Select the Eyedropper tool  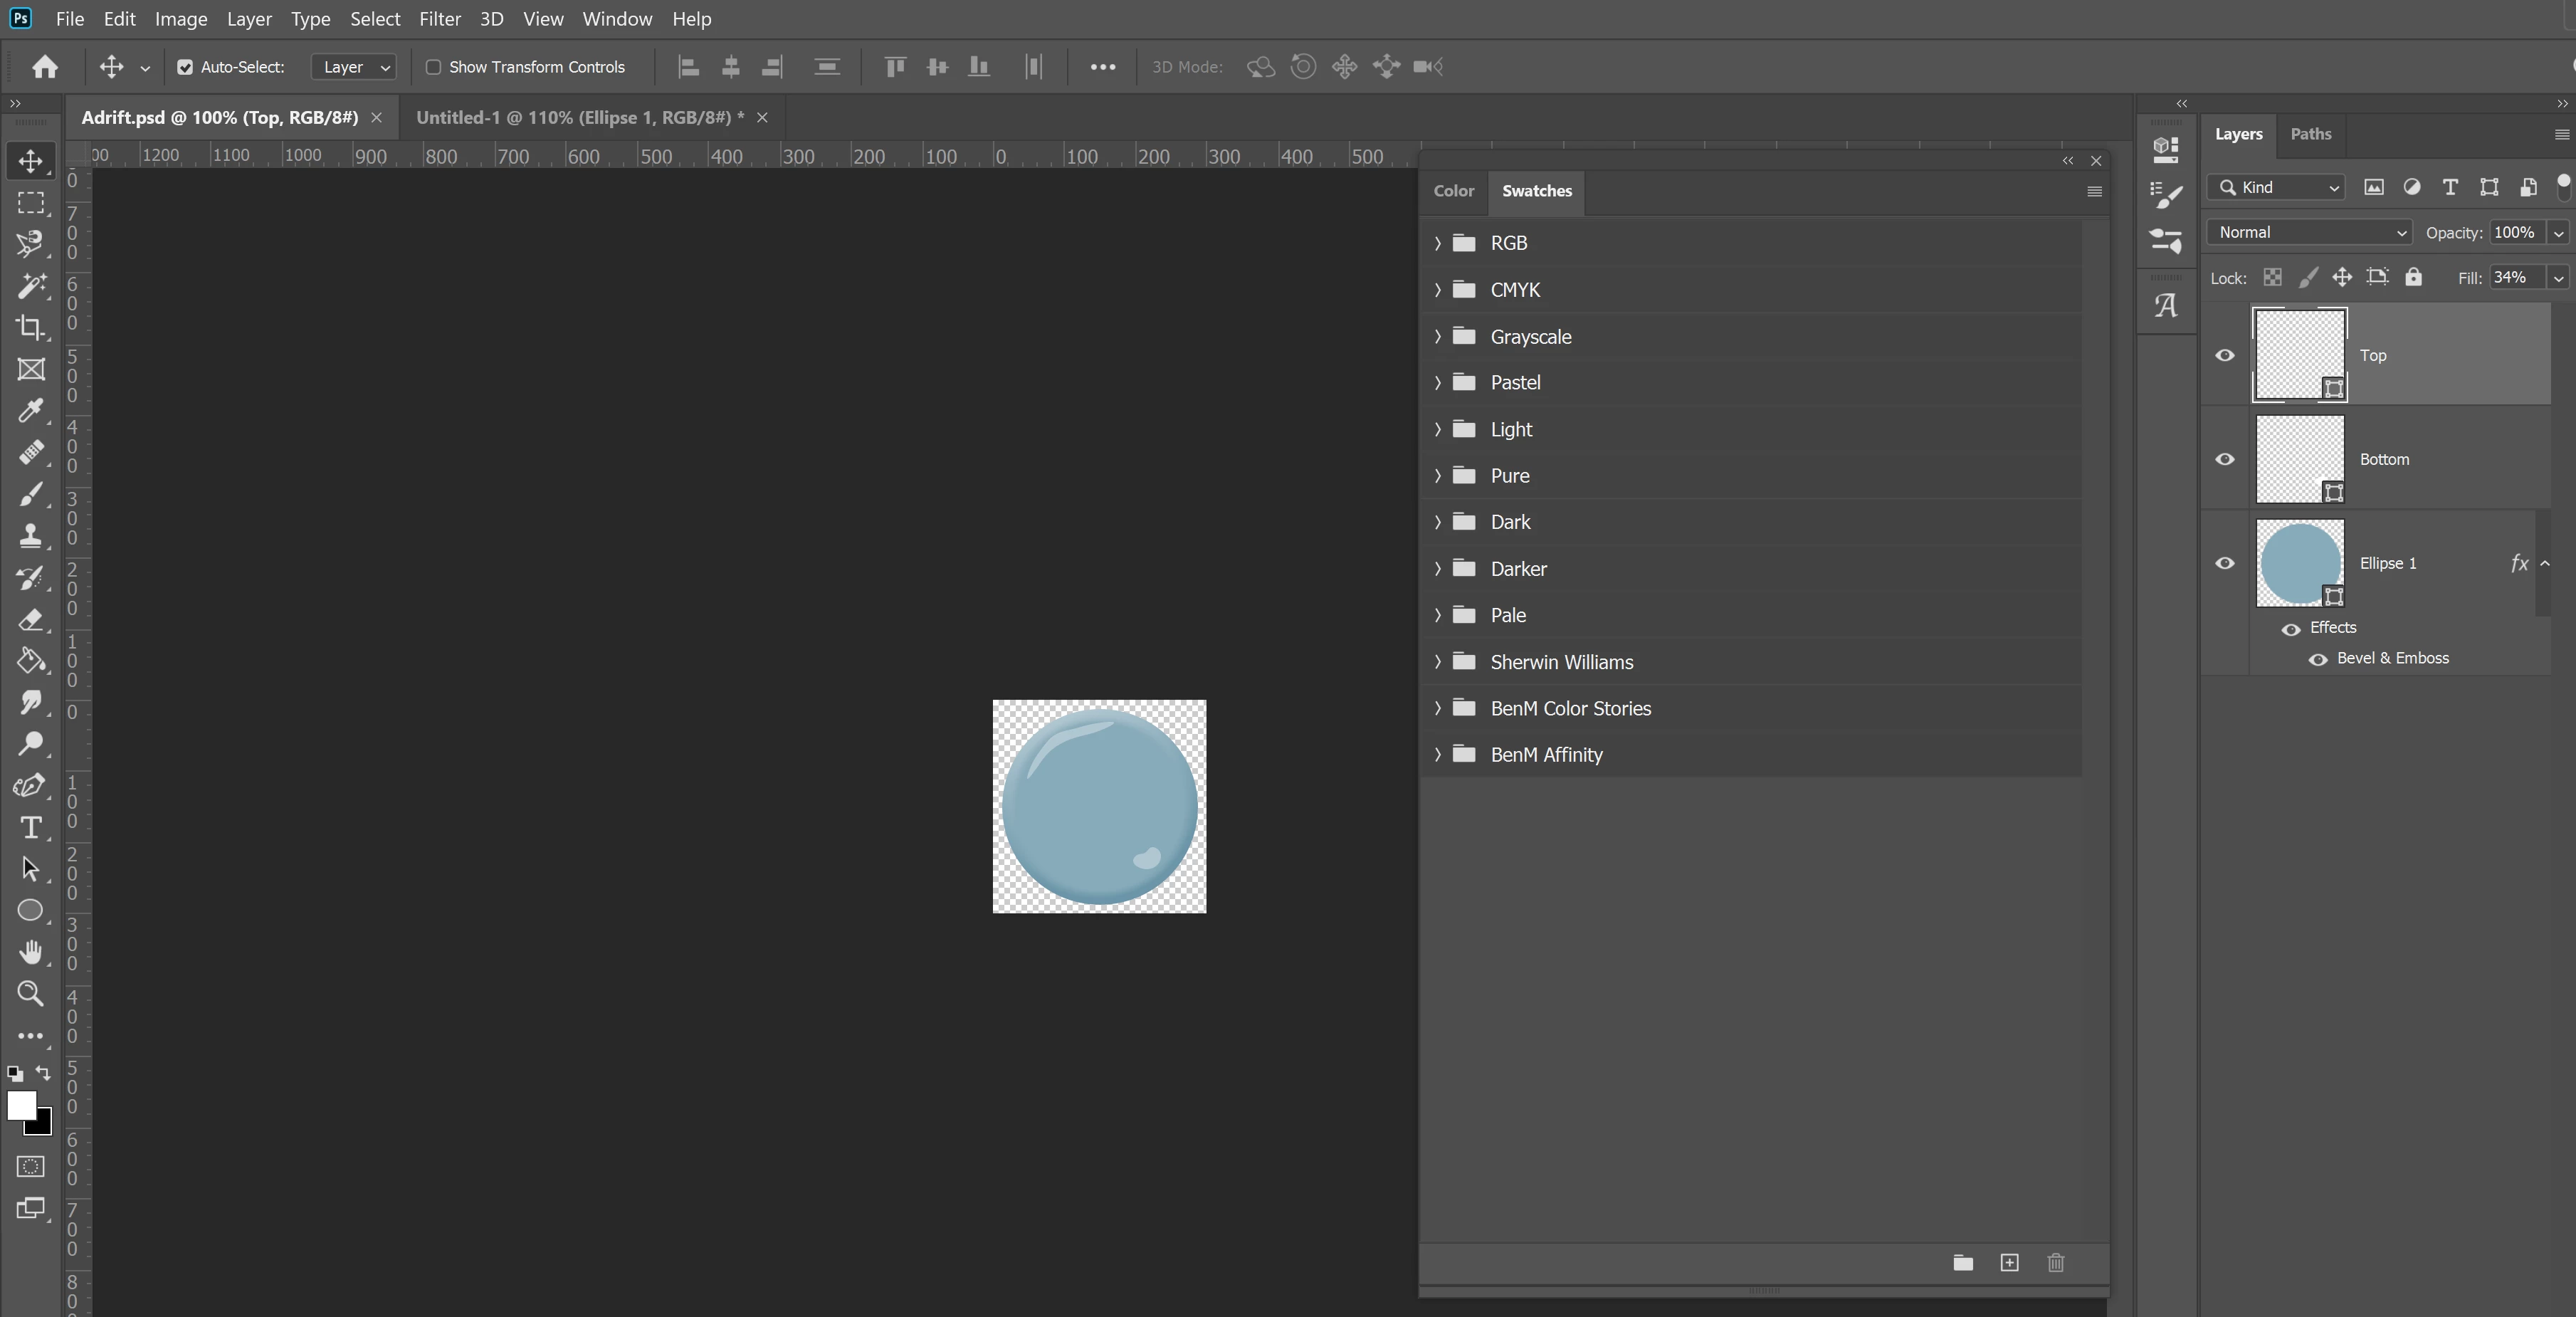pos(30,411)
